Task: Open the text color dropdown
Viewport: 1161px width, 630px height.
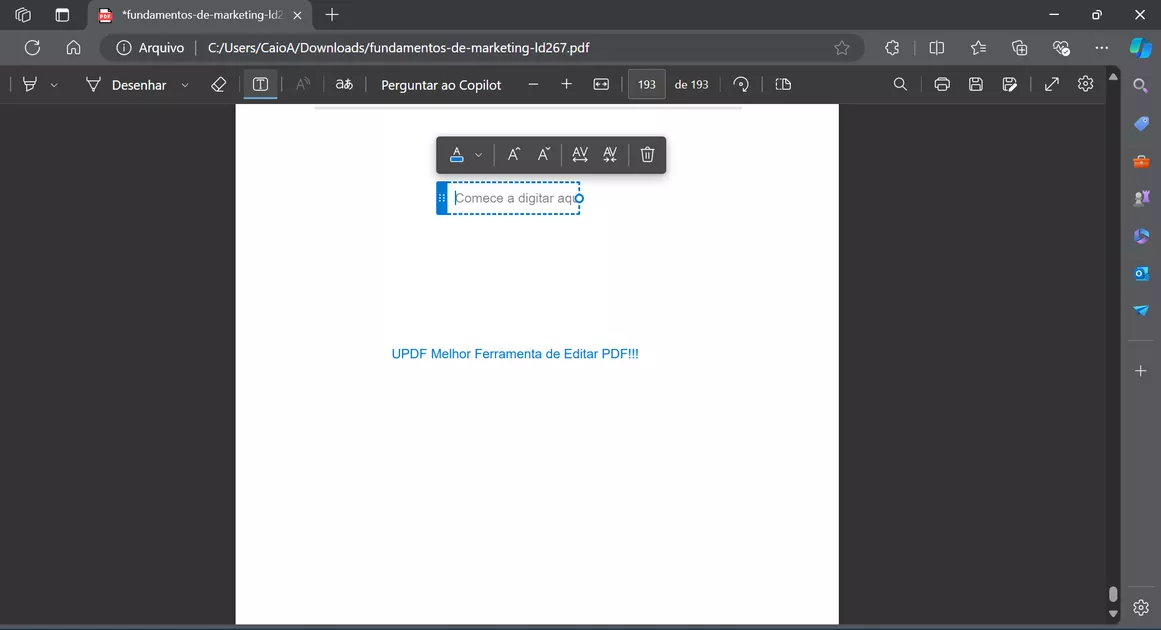Action: click(478, 154)
